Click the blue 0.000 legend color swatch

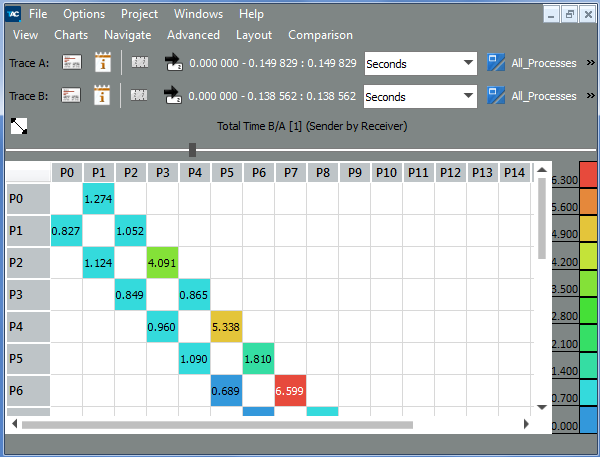588,420
